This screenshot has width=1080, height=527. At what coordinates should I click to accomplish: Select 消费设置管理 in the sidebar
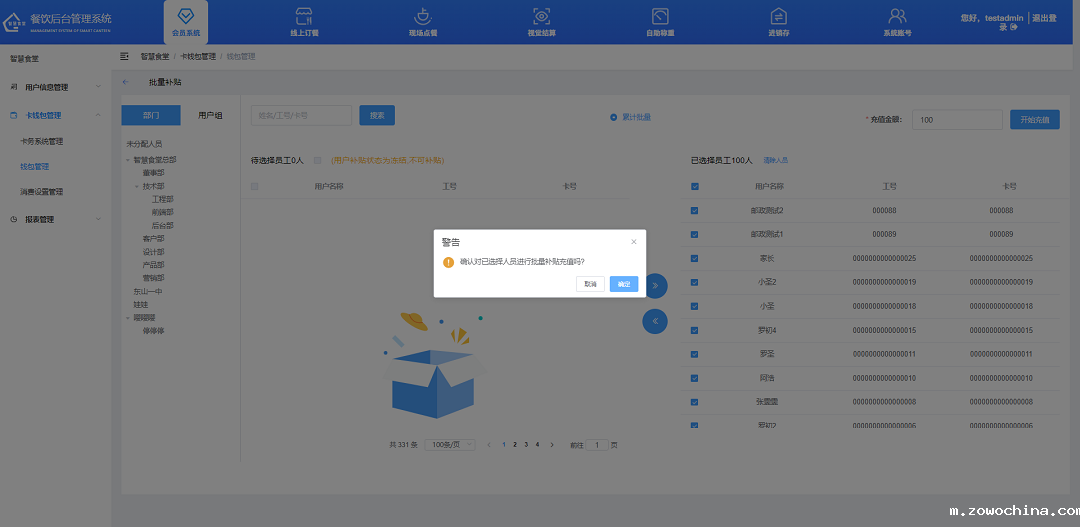[42, 192]
